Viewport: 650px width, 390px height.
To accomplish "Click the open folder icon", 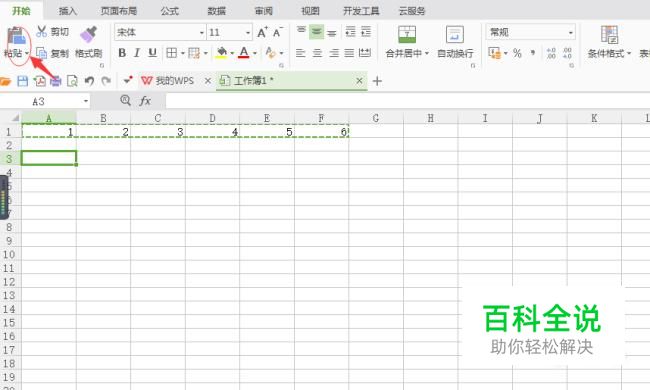I will 5,81.
